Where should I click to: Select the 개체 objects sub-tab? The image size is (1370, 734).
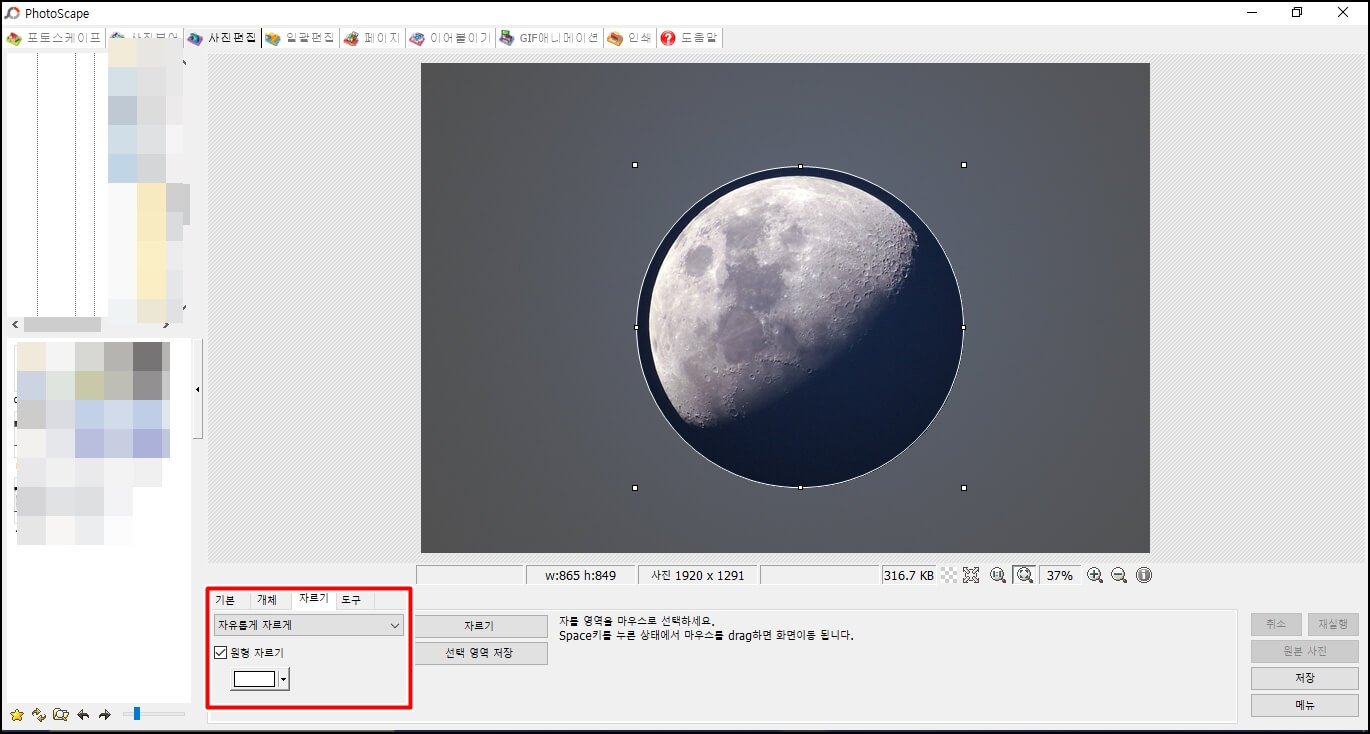click(267, 600)
